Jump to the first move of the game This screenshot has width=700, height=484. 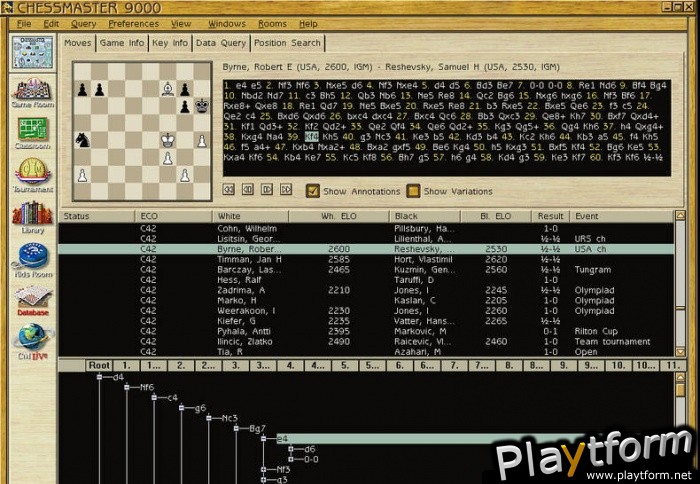[229, 189]
